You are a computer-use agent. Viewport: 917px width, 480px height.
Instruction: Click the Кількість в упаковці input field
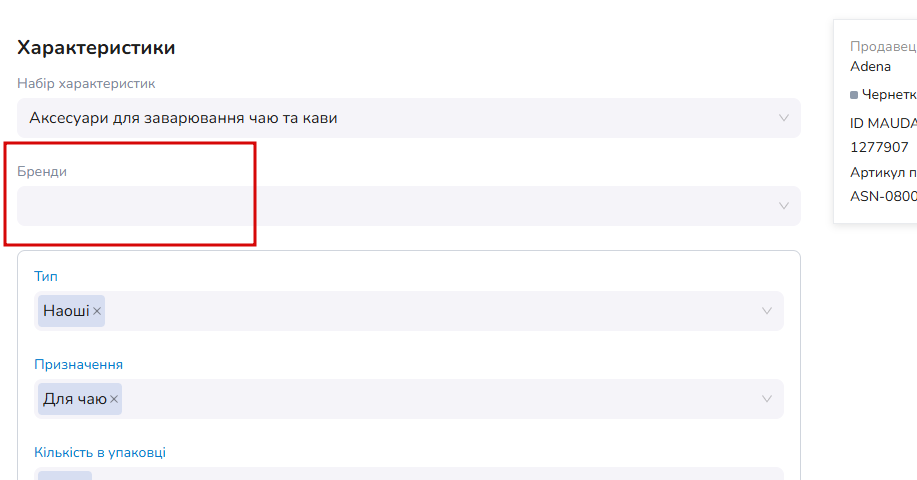[409, 474]
